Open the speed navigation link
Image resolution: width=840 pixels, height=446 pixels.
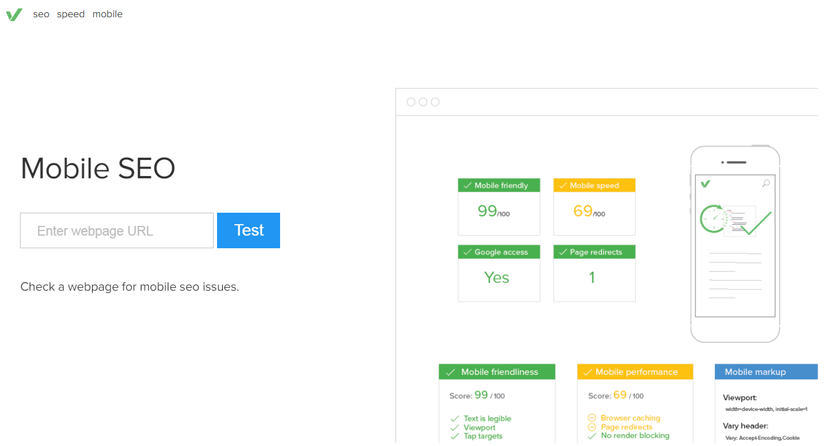pyautogui.click(x=71, y=14)
